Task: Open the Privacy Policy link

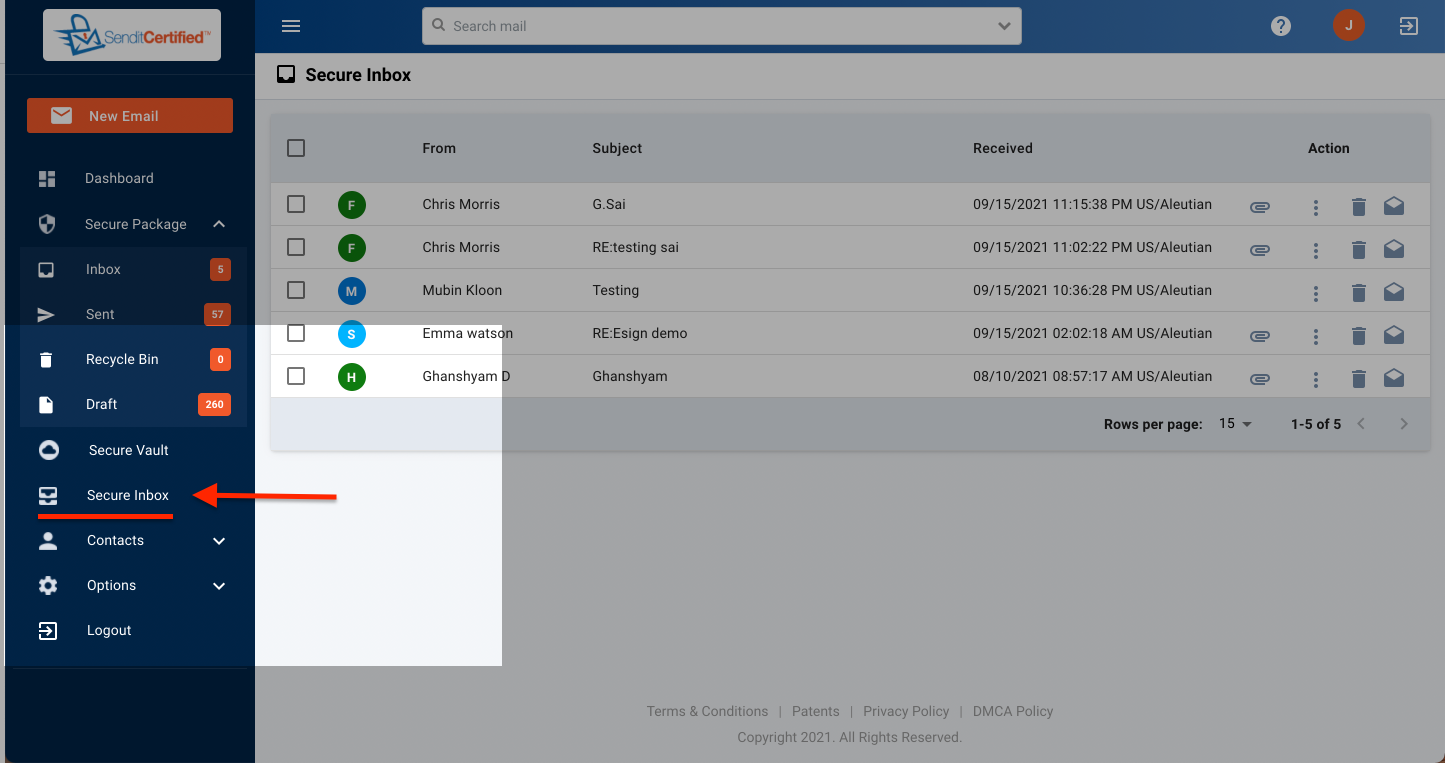Action: 905,711
